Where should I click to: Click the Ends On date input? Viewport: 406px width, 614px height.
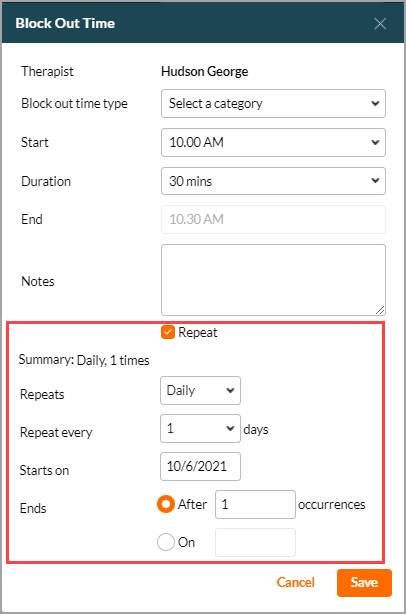click(x=255, y=542)
